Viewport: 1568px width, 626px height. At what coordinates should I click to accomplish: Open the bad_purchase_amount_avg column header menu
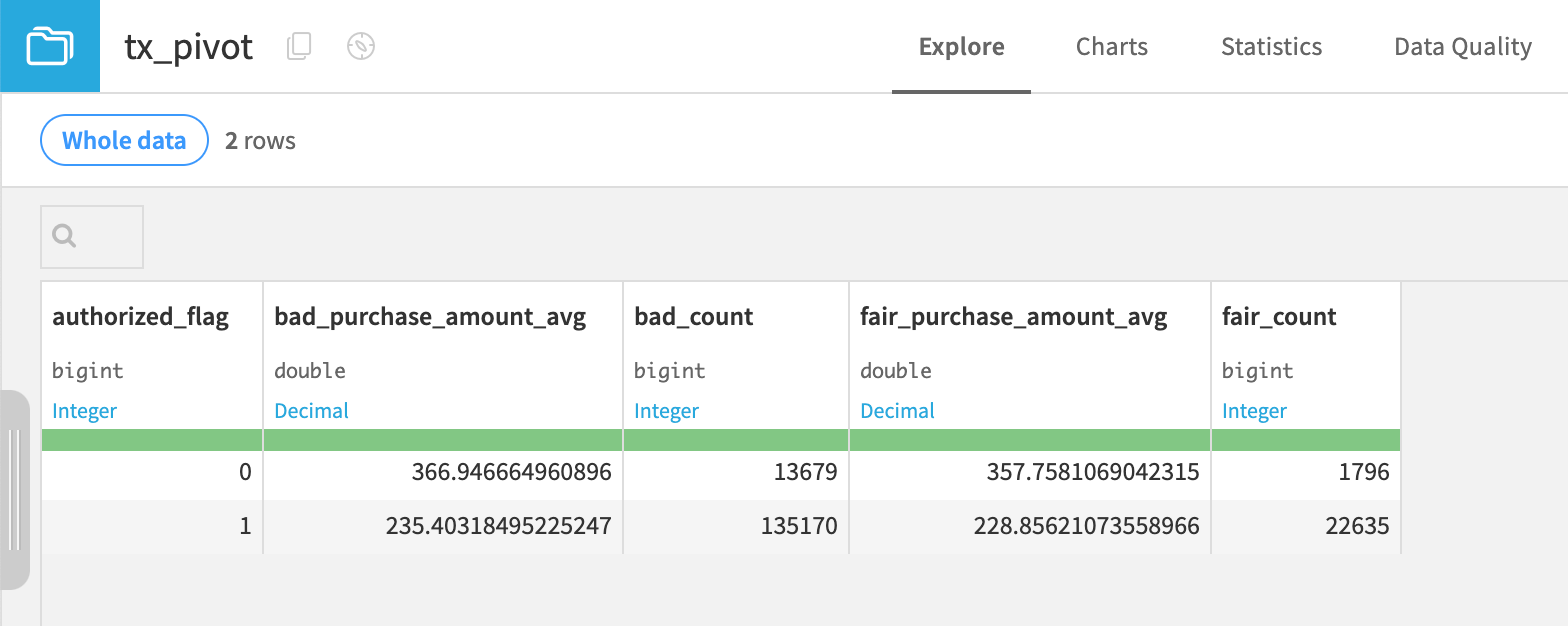pos(430,317)
